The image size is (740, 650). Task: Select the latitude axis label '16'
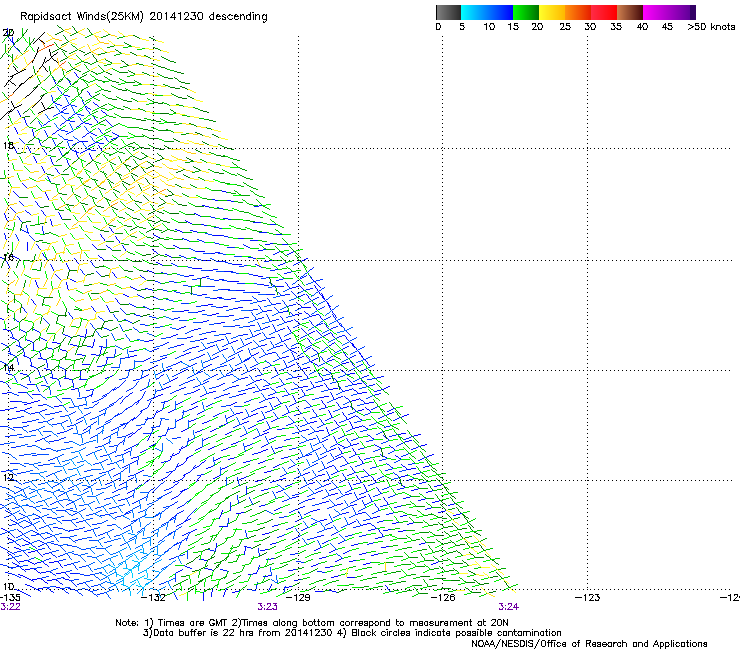pyautogui.click(x=8, y=258)
